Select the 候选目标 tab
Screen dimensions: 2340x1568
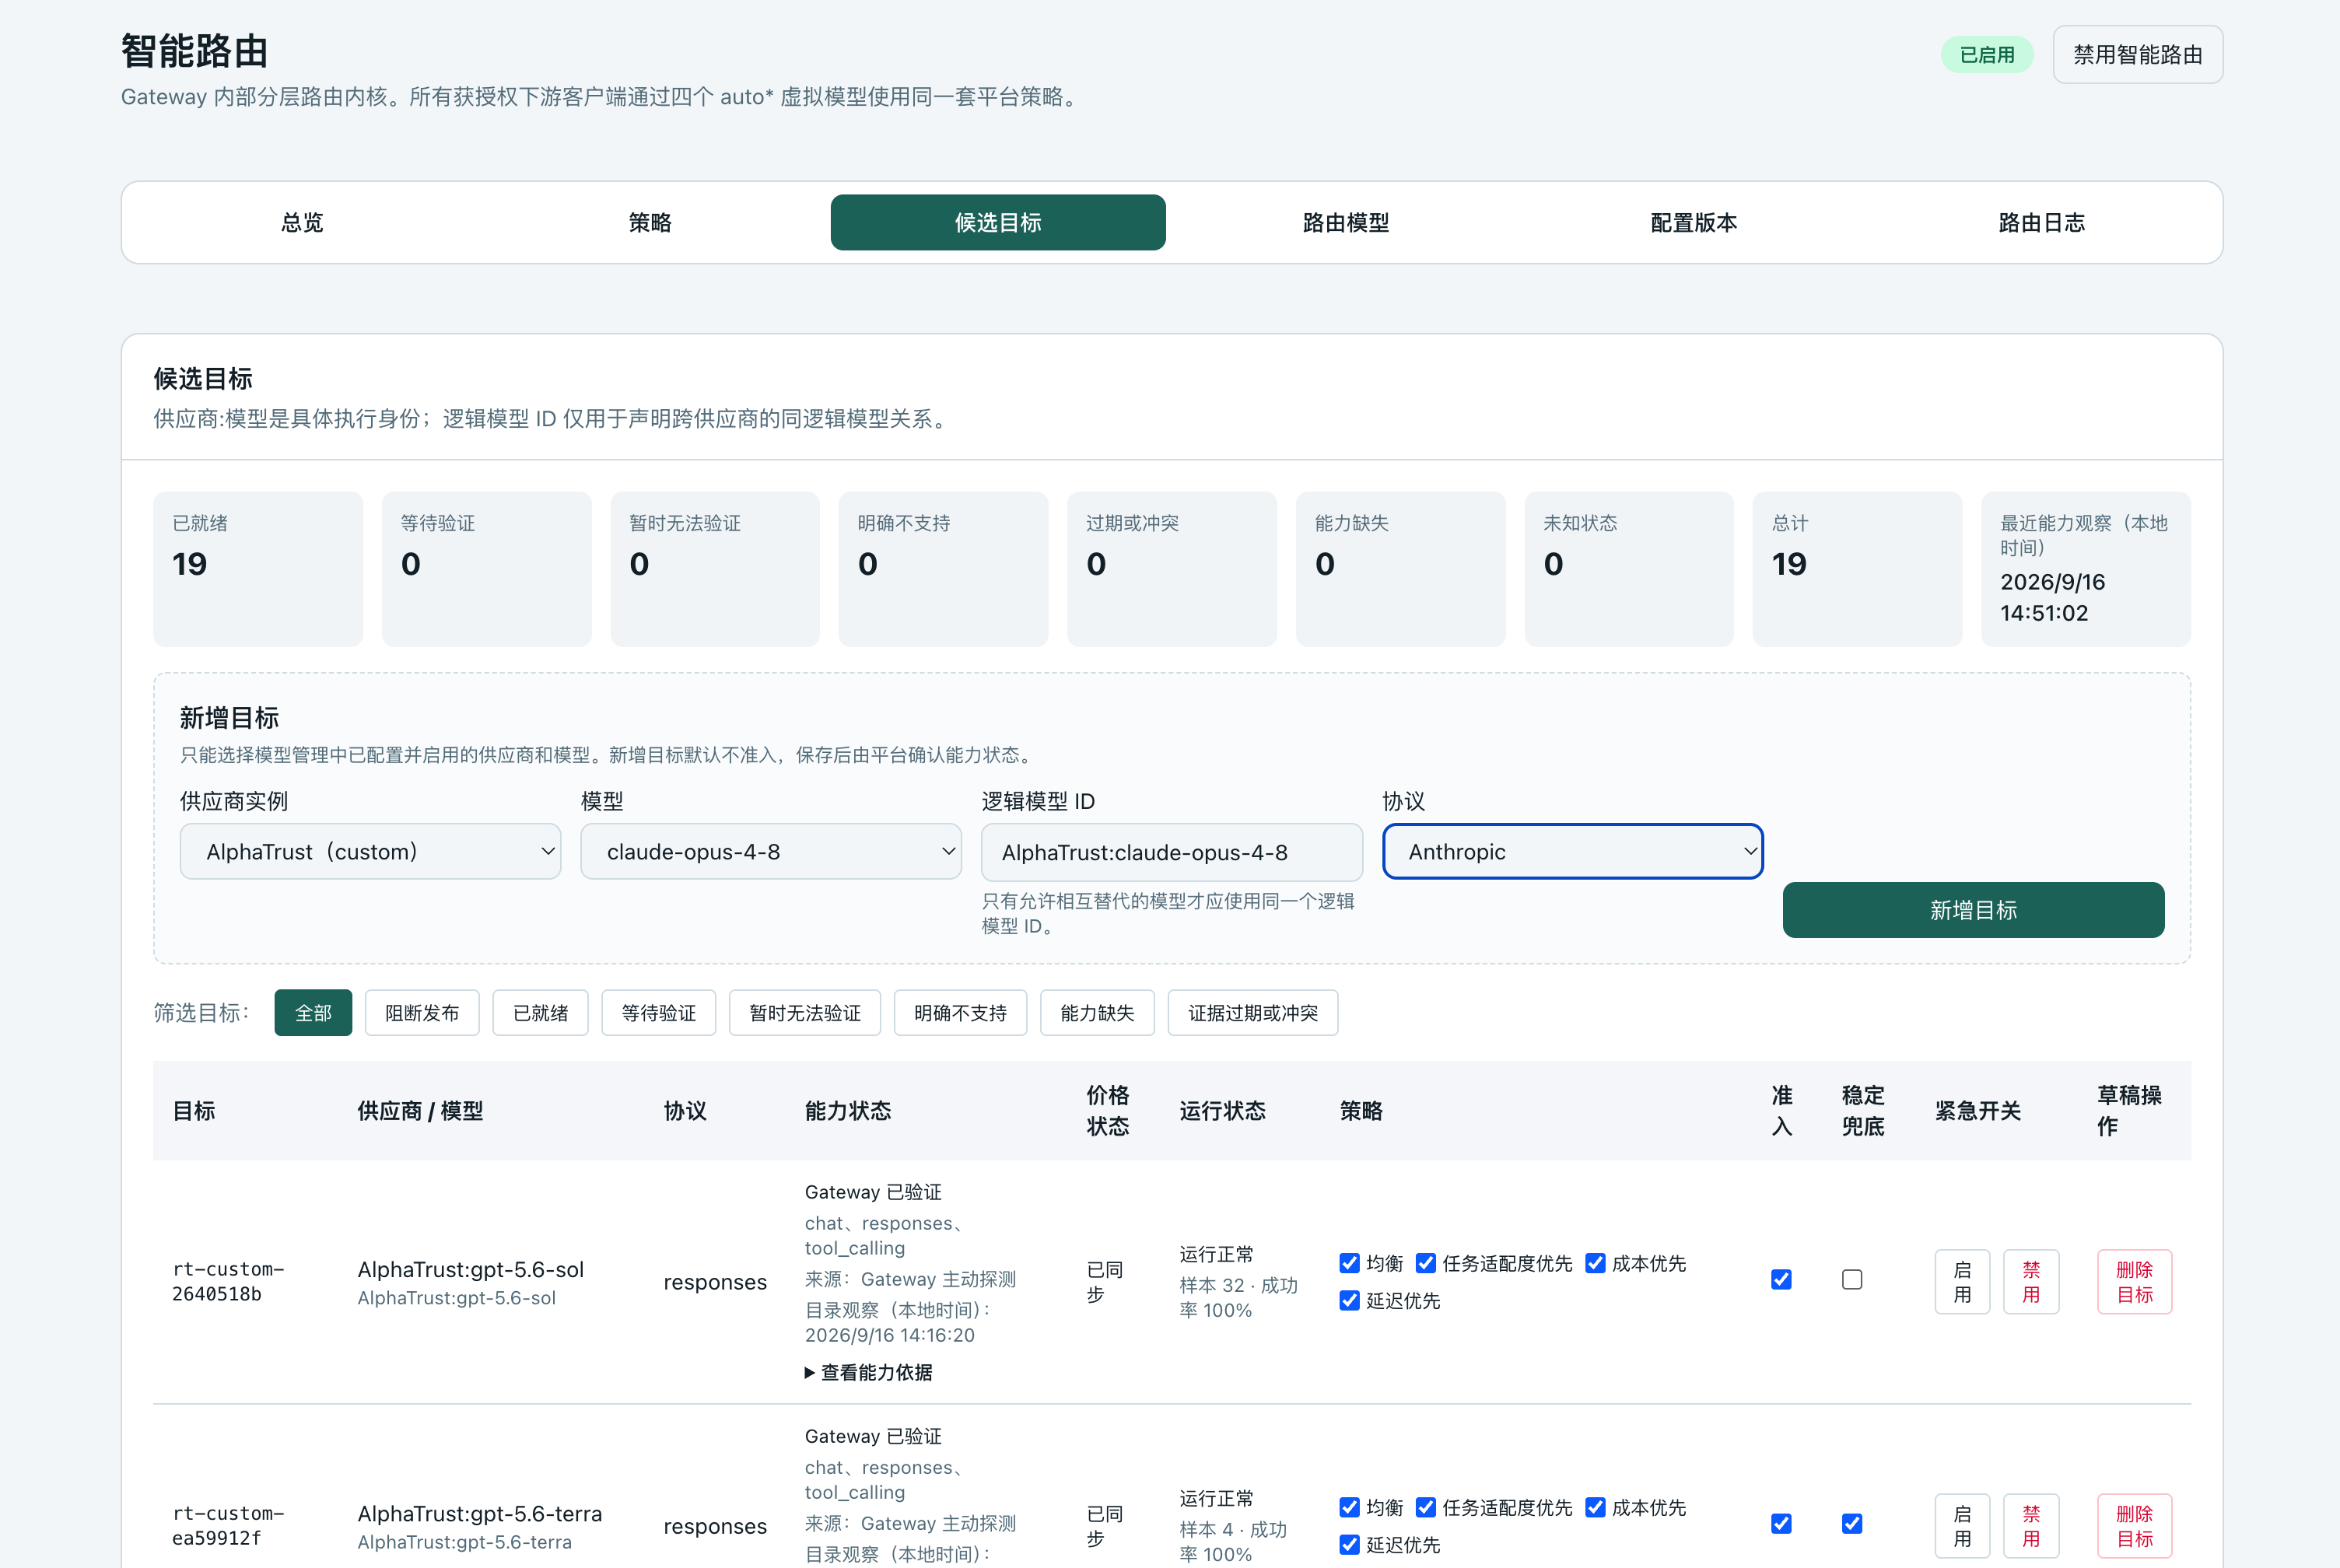point(998,222)
